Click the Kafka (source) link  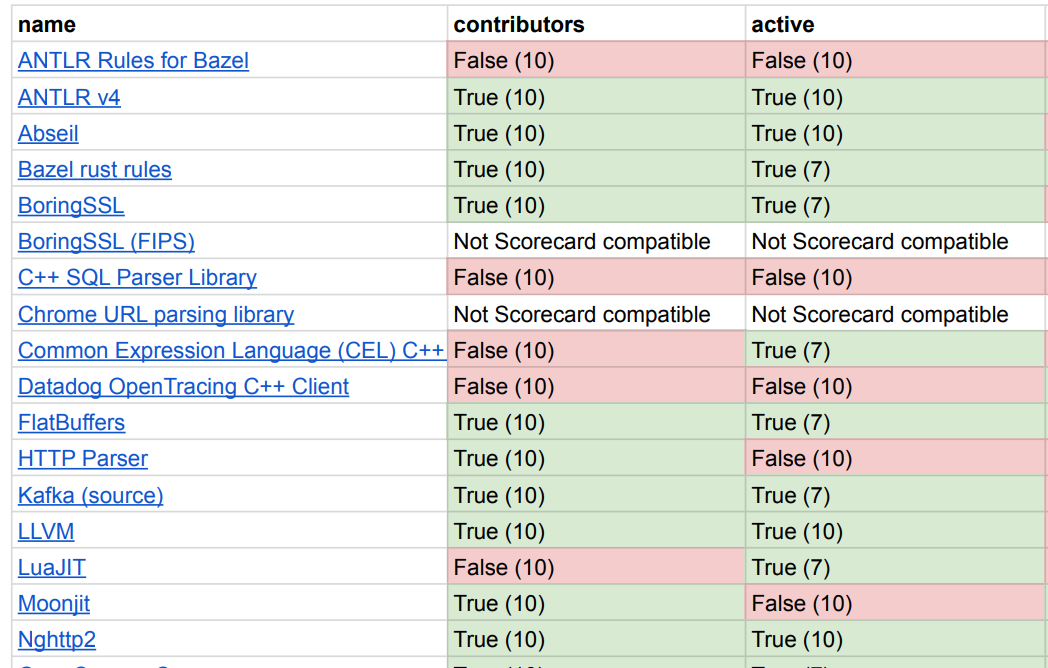click(x=90, y=495)
